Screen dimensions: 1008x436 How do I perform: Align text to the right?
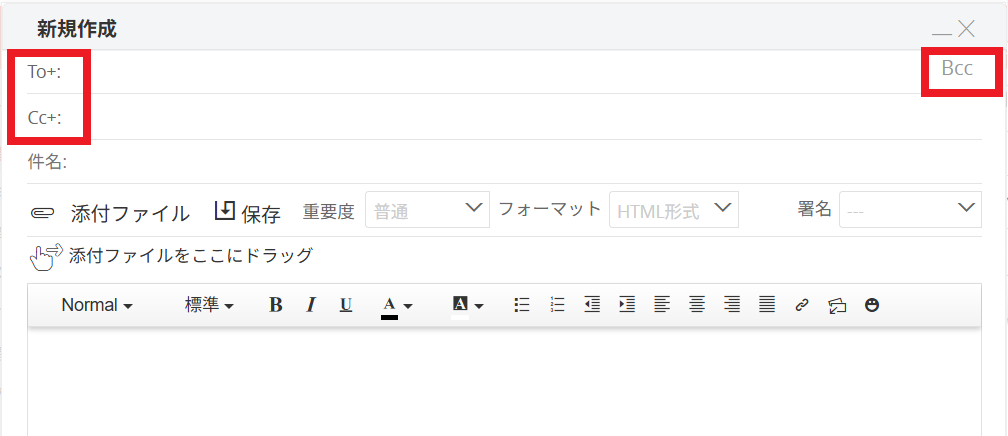732,305
